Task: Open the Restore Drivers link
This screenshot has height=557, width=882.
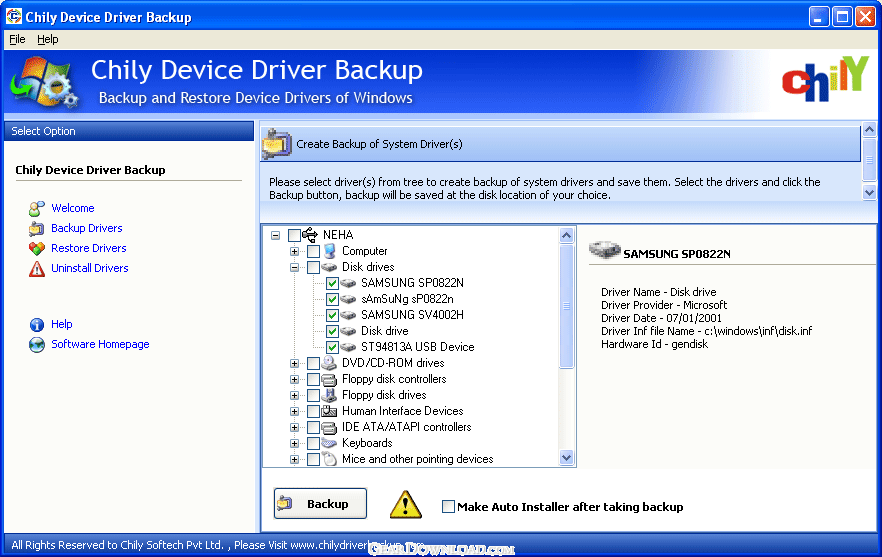Action: (x=88, y=248)
